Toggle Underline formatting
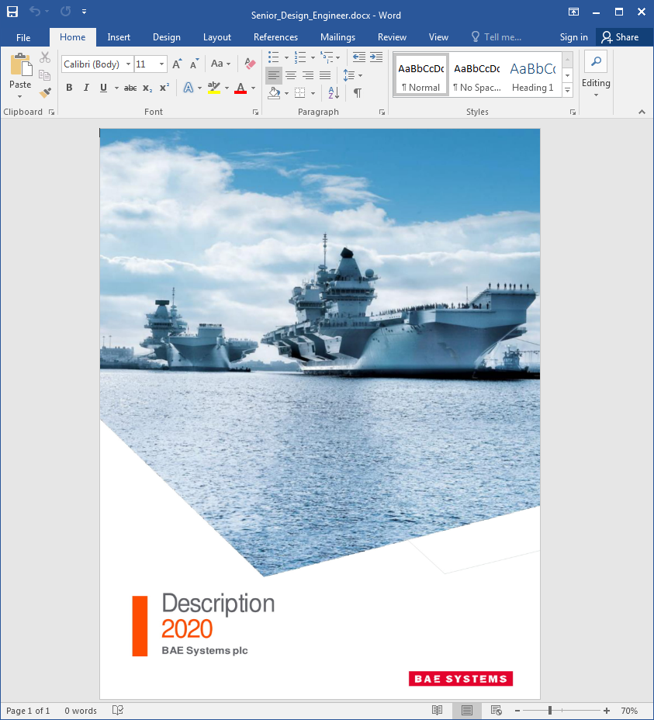Viewport: 654px width, 720px height. pos(103,88)
